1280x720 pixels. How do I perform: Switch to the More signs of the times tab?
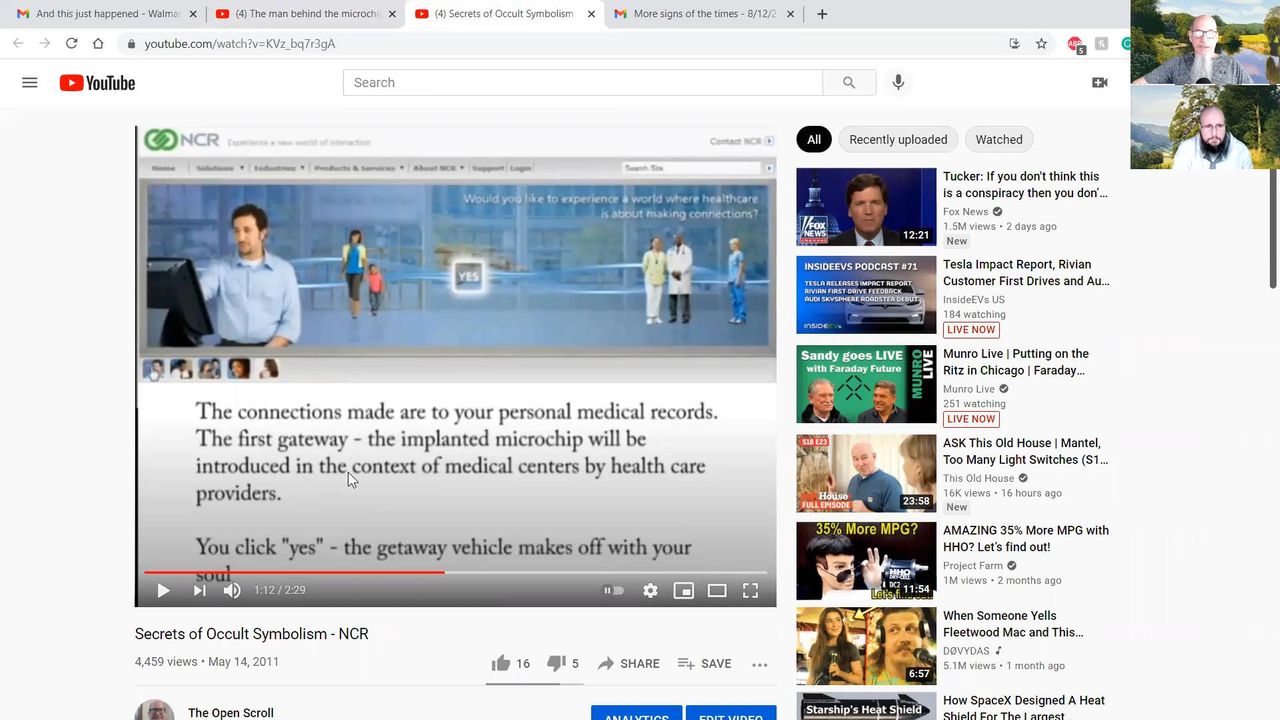[704, 14]
